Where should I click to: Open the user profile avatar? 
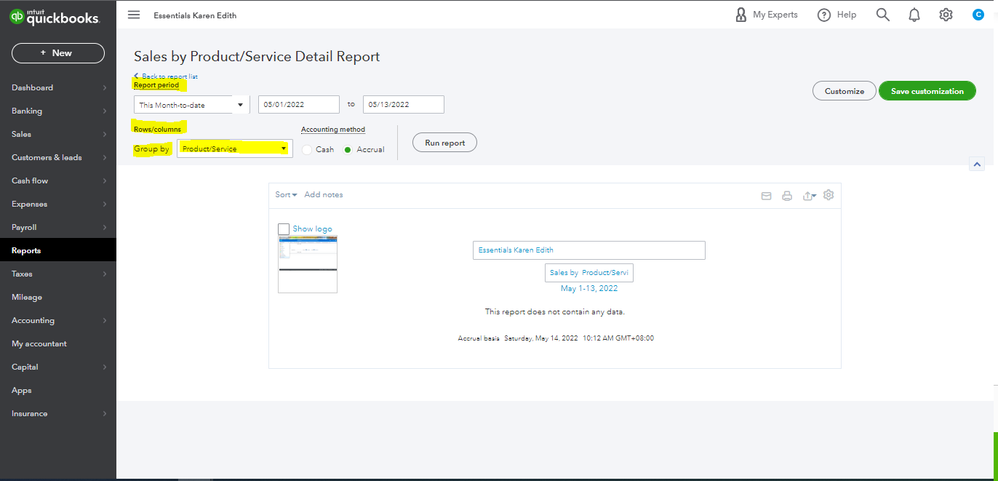(978, 15)
